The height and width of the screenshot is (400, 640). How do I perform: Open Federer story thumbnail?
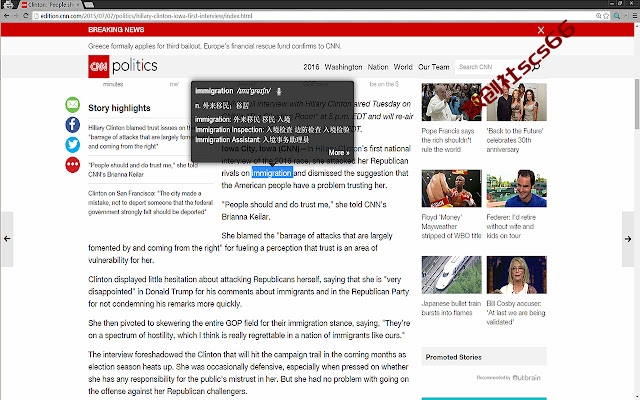point(516,189)
